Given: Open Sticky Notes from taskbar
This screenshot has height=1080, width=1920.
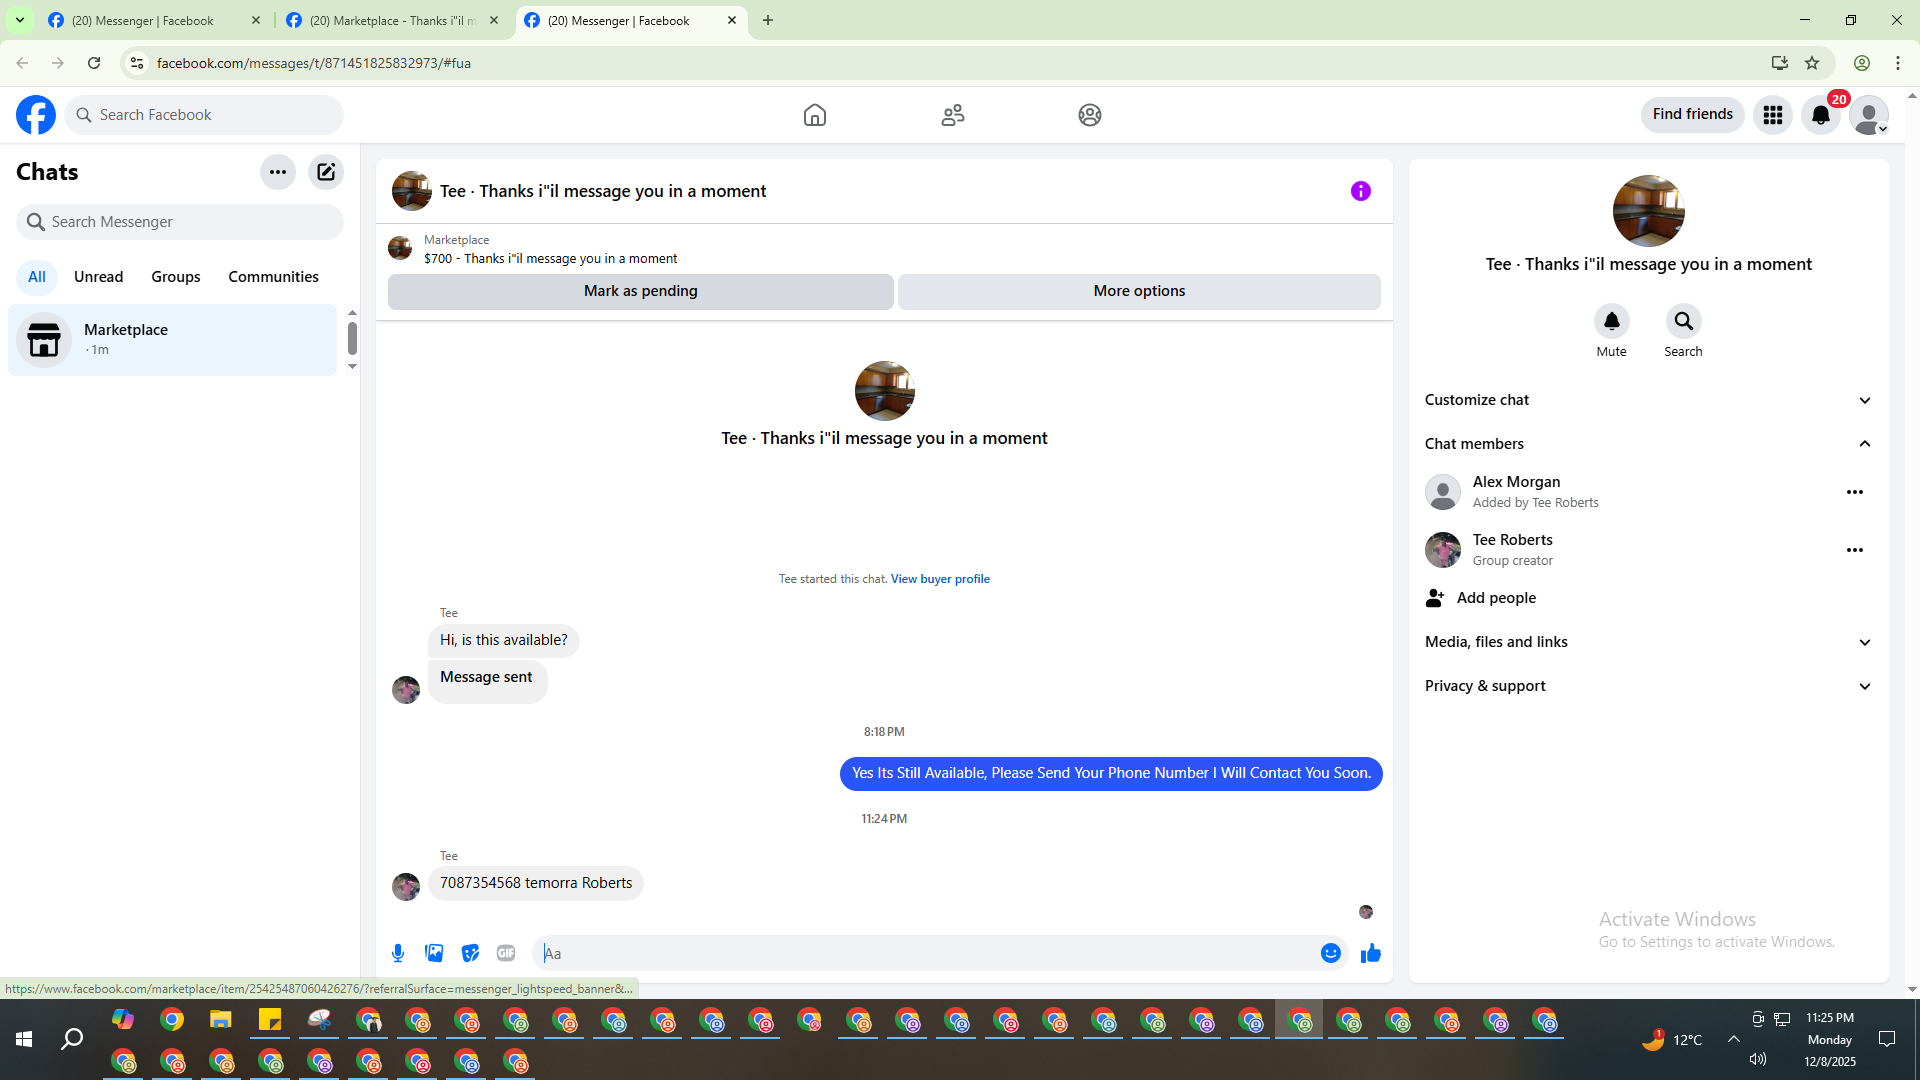Looking at the screenshot, I should click(x=270, y=1020).
